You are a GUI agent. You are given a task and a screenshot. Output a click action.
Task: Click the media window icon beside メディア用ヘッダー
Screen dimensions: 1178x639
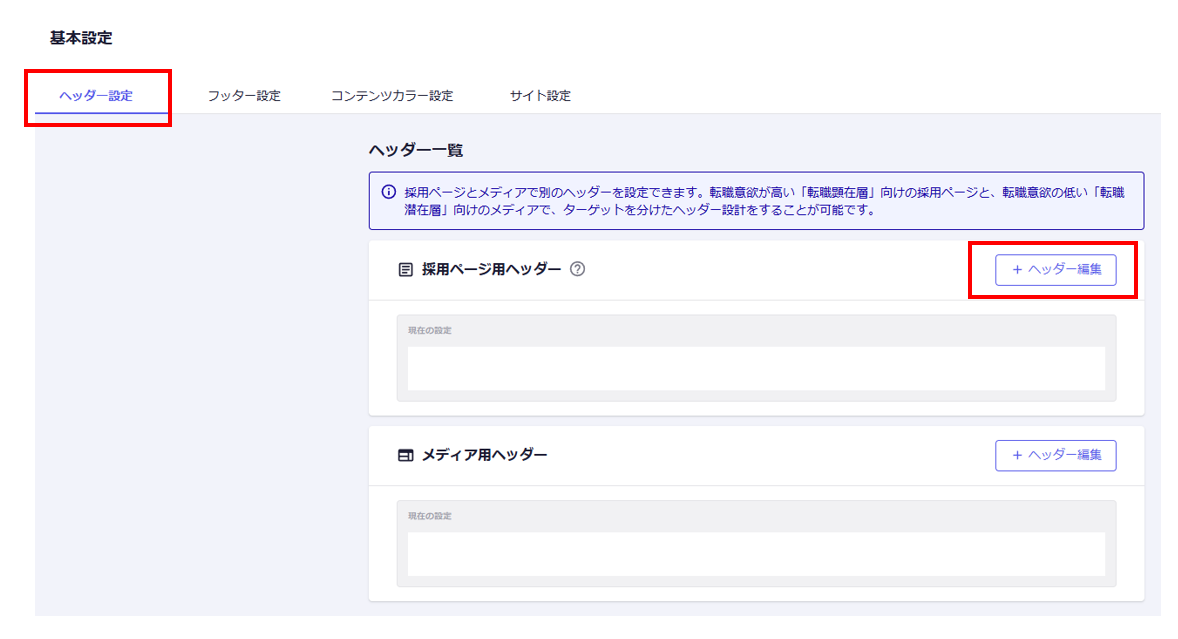pos(405,455)
